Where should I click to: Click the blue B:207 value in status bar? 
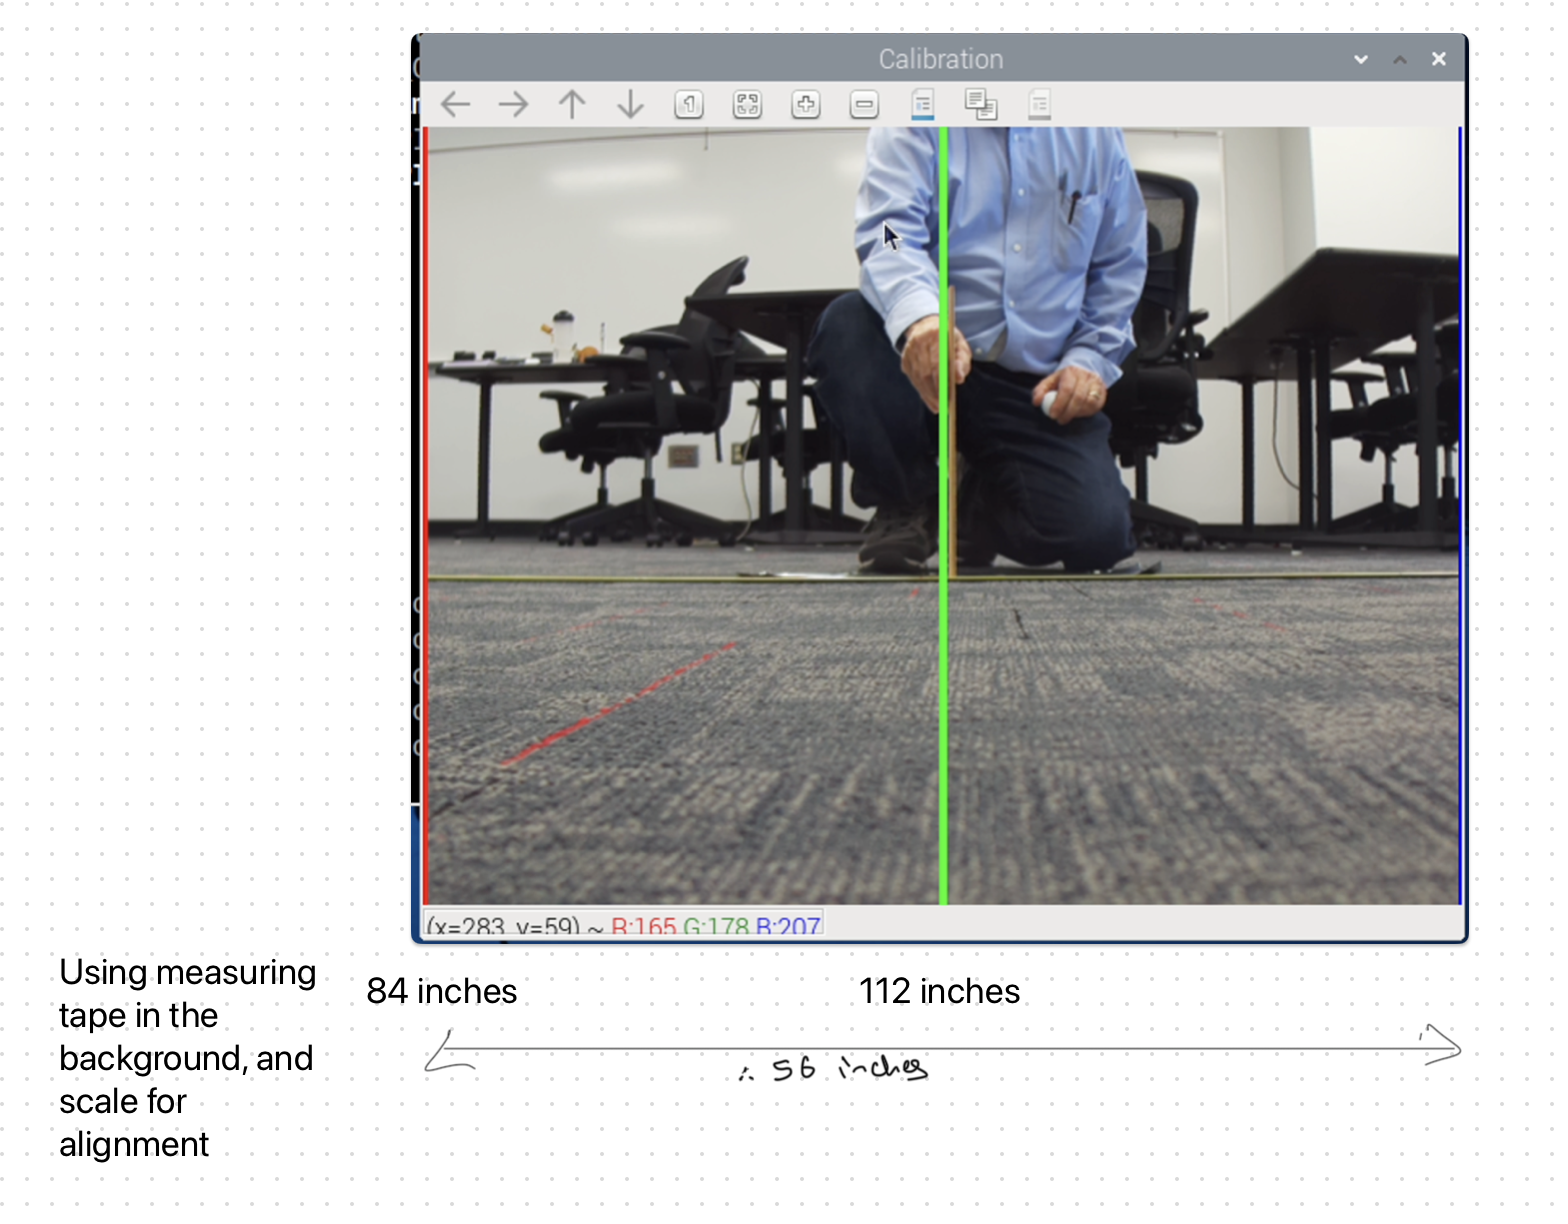tap(788, 927)
